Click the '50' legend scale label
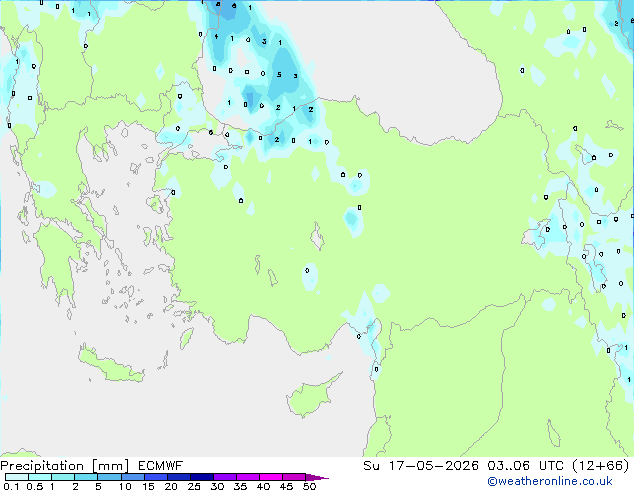This screenshot has height=490, width=634. 309,486
